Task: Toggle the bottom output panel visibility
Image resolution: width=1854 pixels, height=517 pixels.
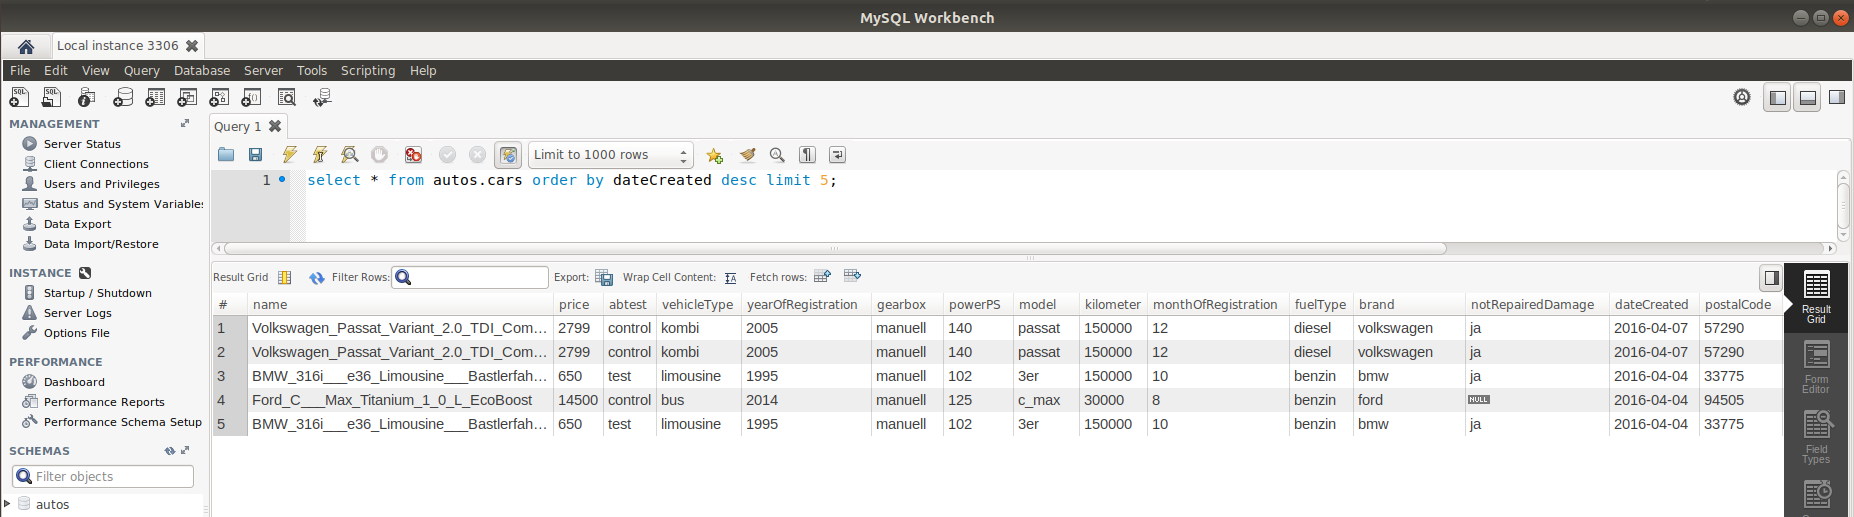Action: [1807, 98]
